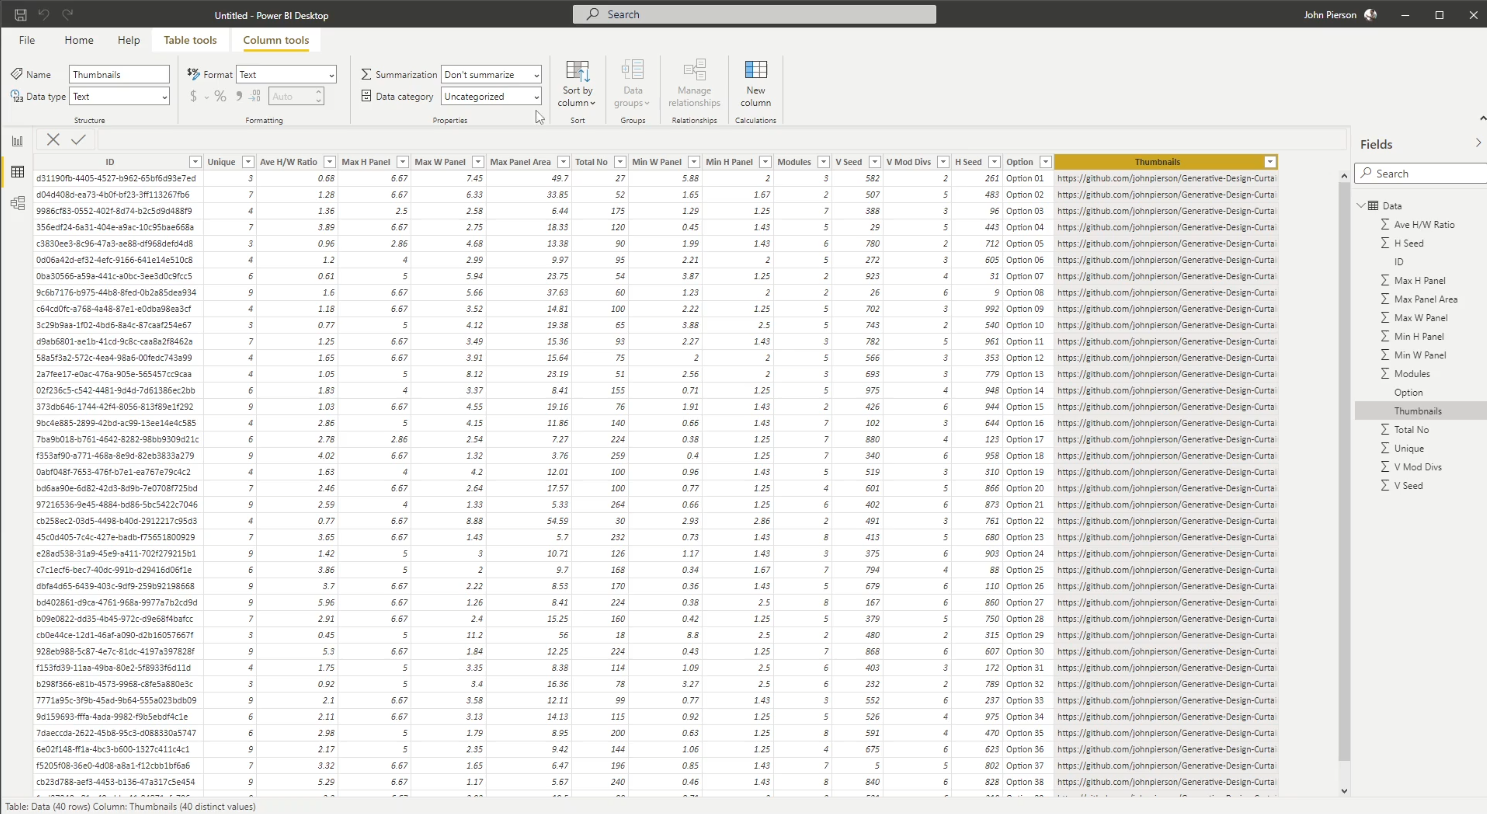The height and width of the screenshot is (814, 1487).
Task: Collapse the Fields pane with chevron
Action: pyautogui.click(x=1477, y=144)
